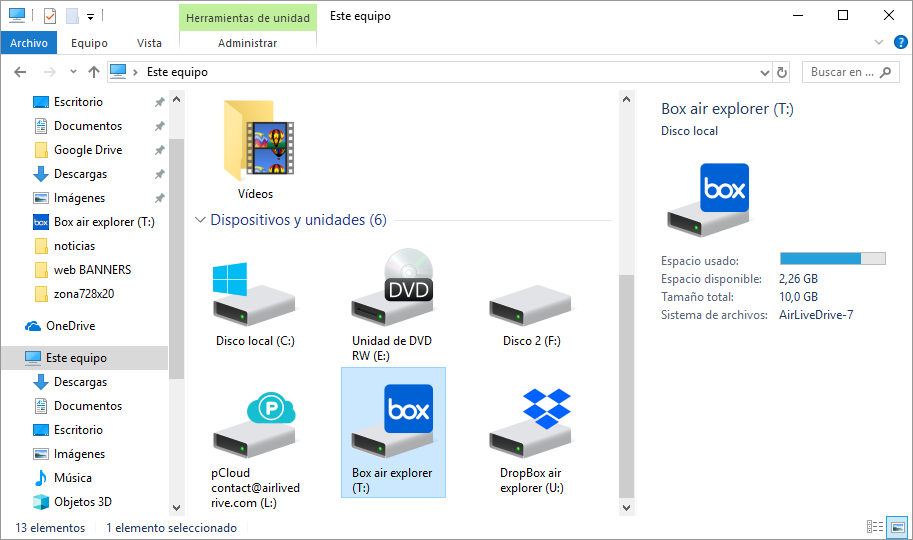
Task: Collapse the Dispositivos y unidades section
Action: (x=200, y=220)
